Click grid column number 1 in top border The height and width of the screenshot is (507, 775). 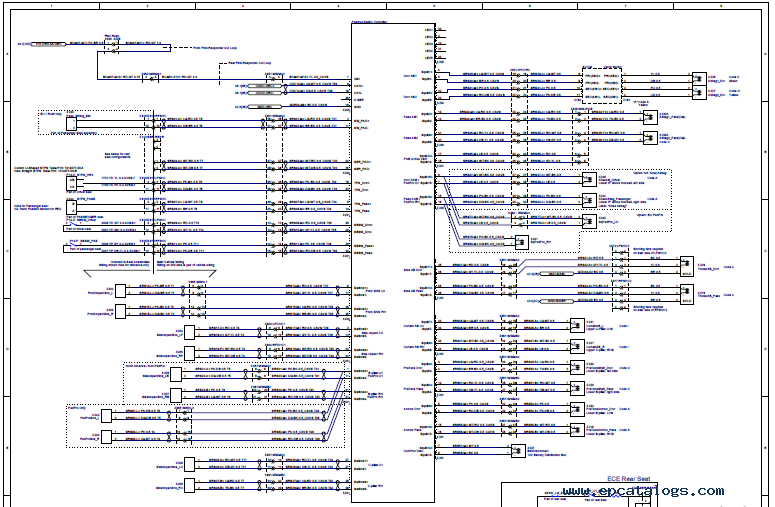point(52,6)
